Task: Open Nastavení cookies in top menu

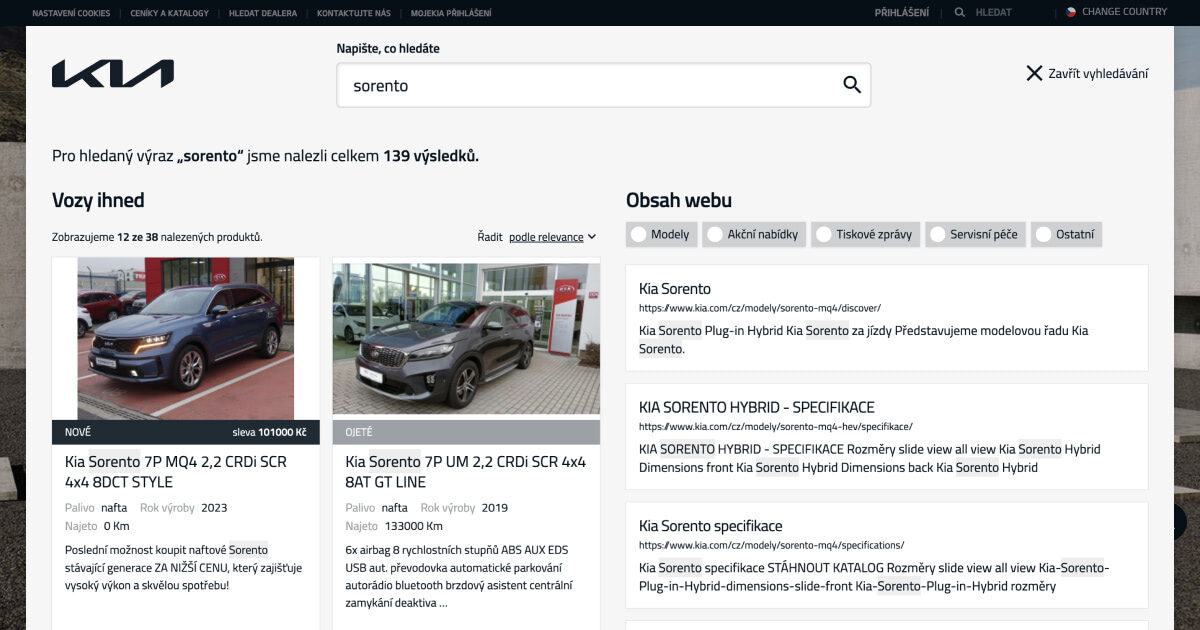Action: click(x=72, y=13)
